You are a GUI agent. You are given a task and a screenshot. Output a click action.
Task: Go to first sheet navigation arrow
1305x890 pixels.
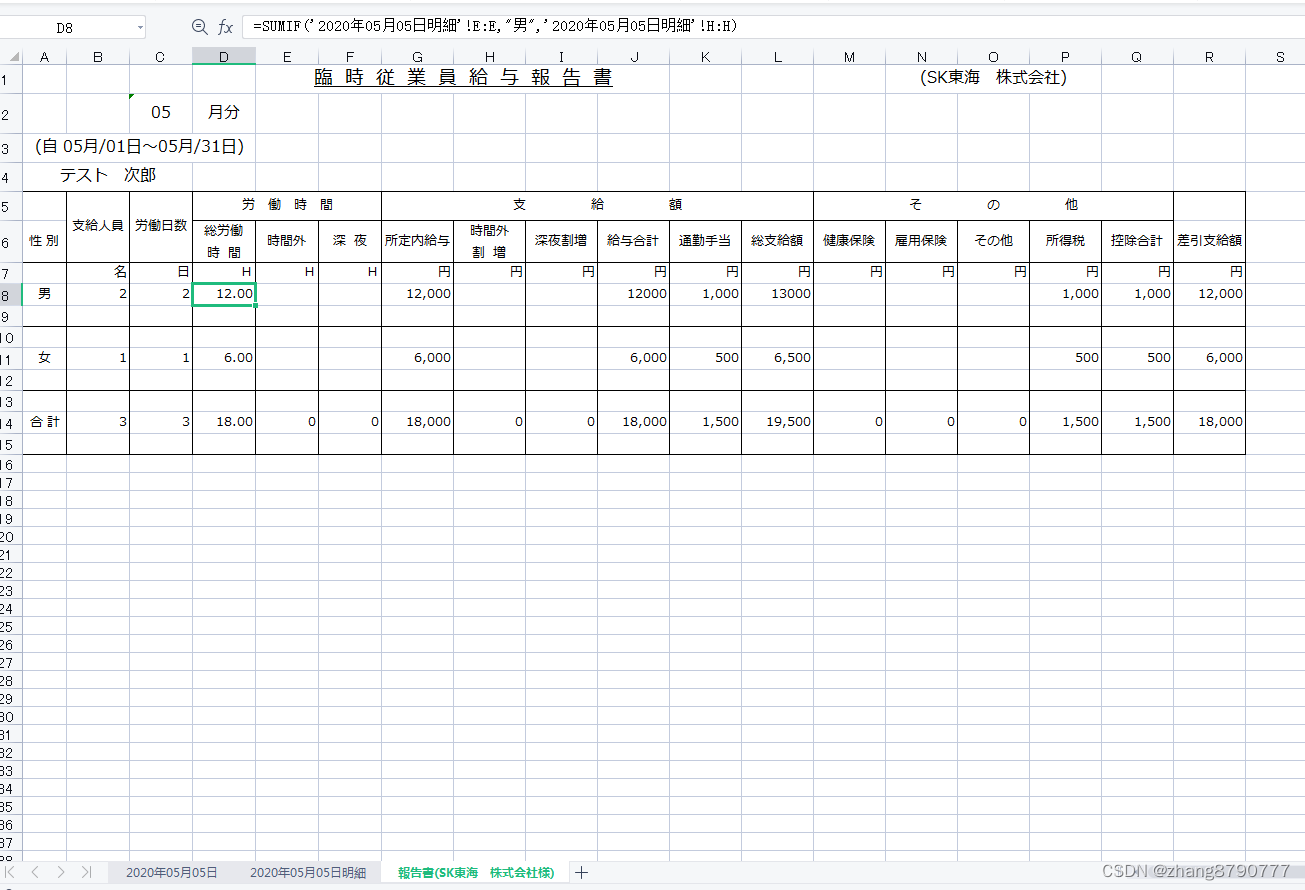[x=11, y=872]
